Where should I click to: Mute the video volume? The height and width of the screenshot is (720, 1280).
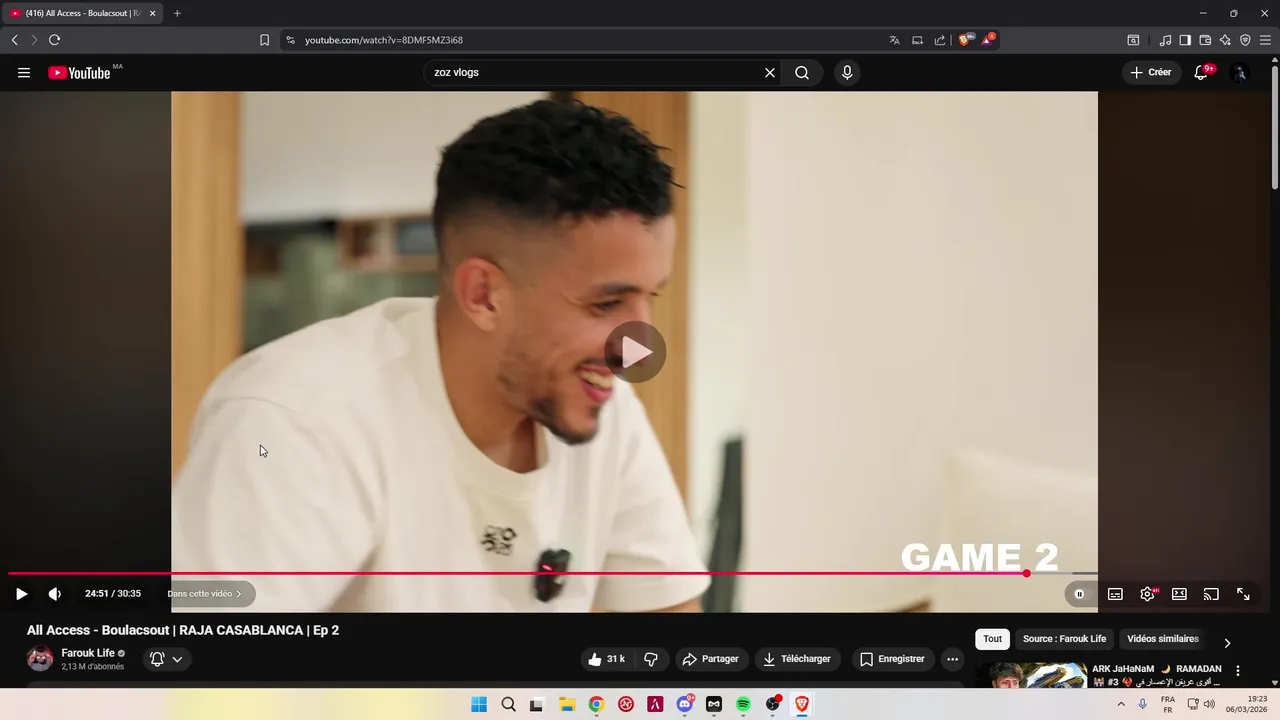click(x=55, y=594)
